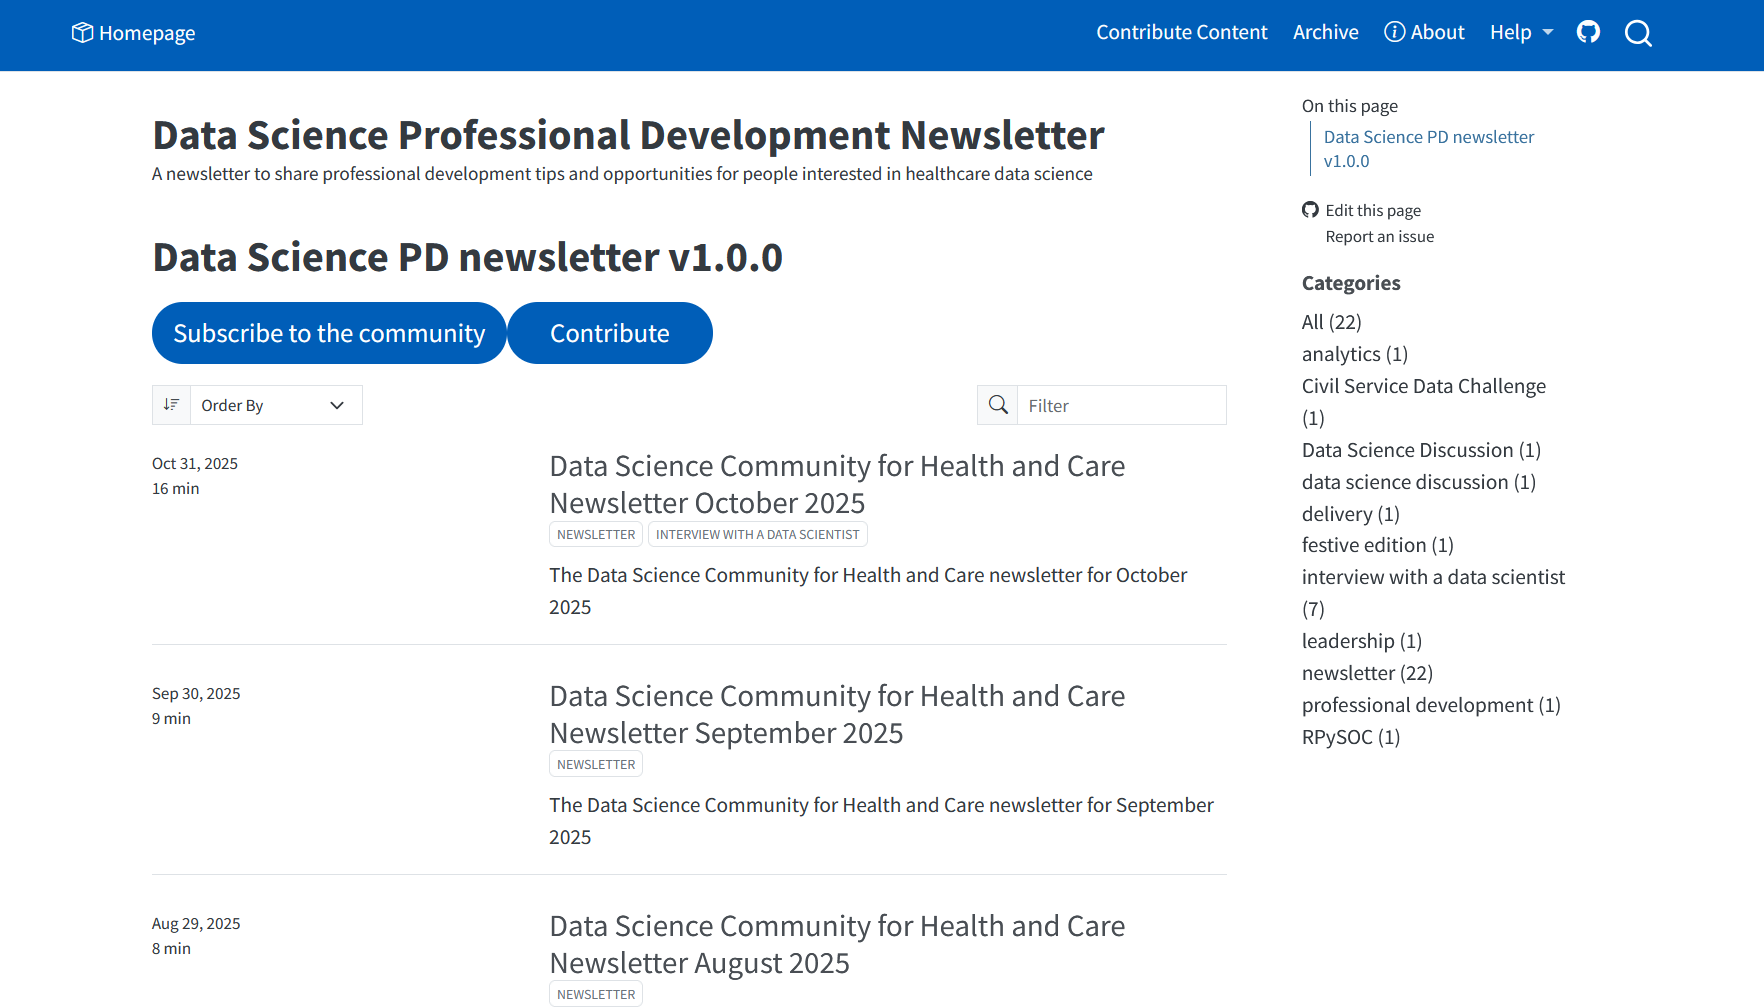
Task: Click the sort order icon near Order By
Action: pos(171,404)
